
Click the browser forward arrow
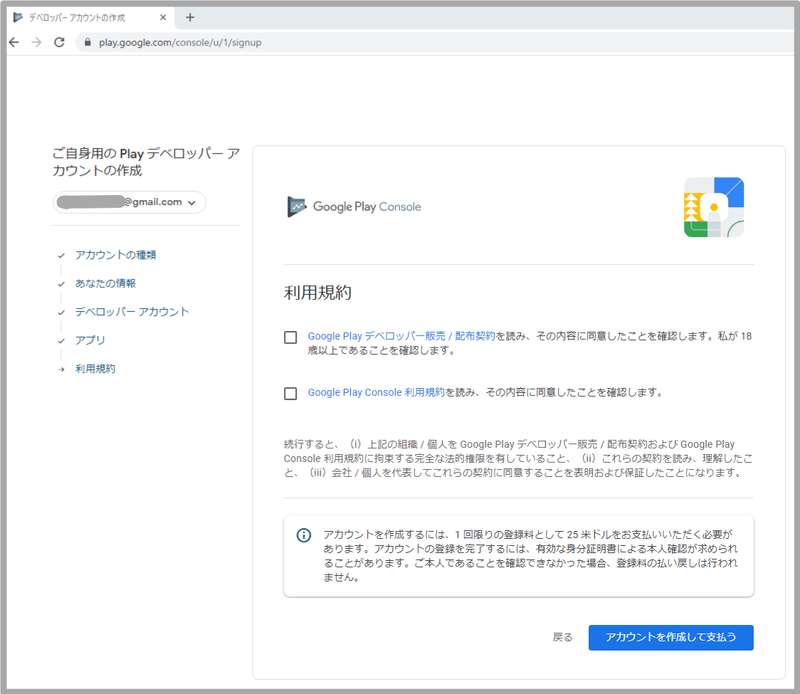pos(36,42)
